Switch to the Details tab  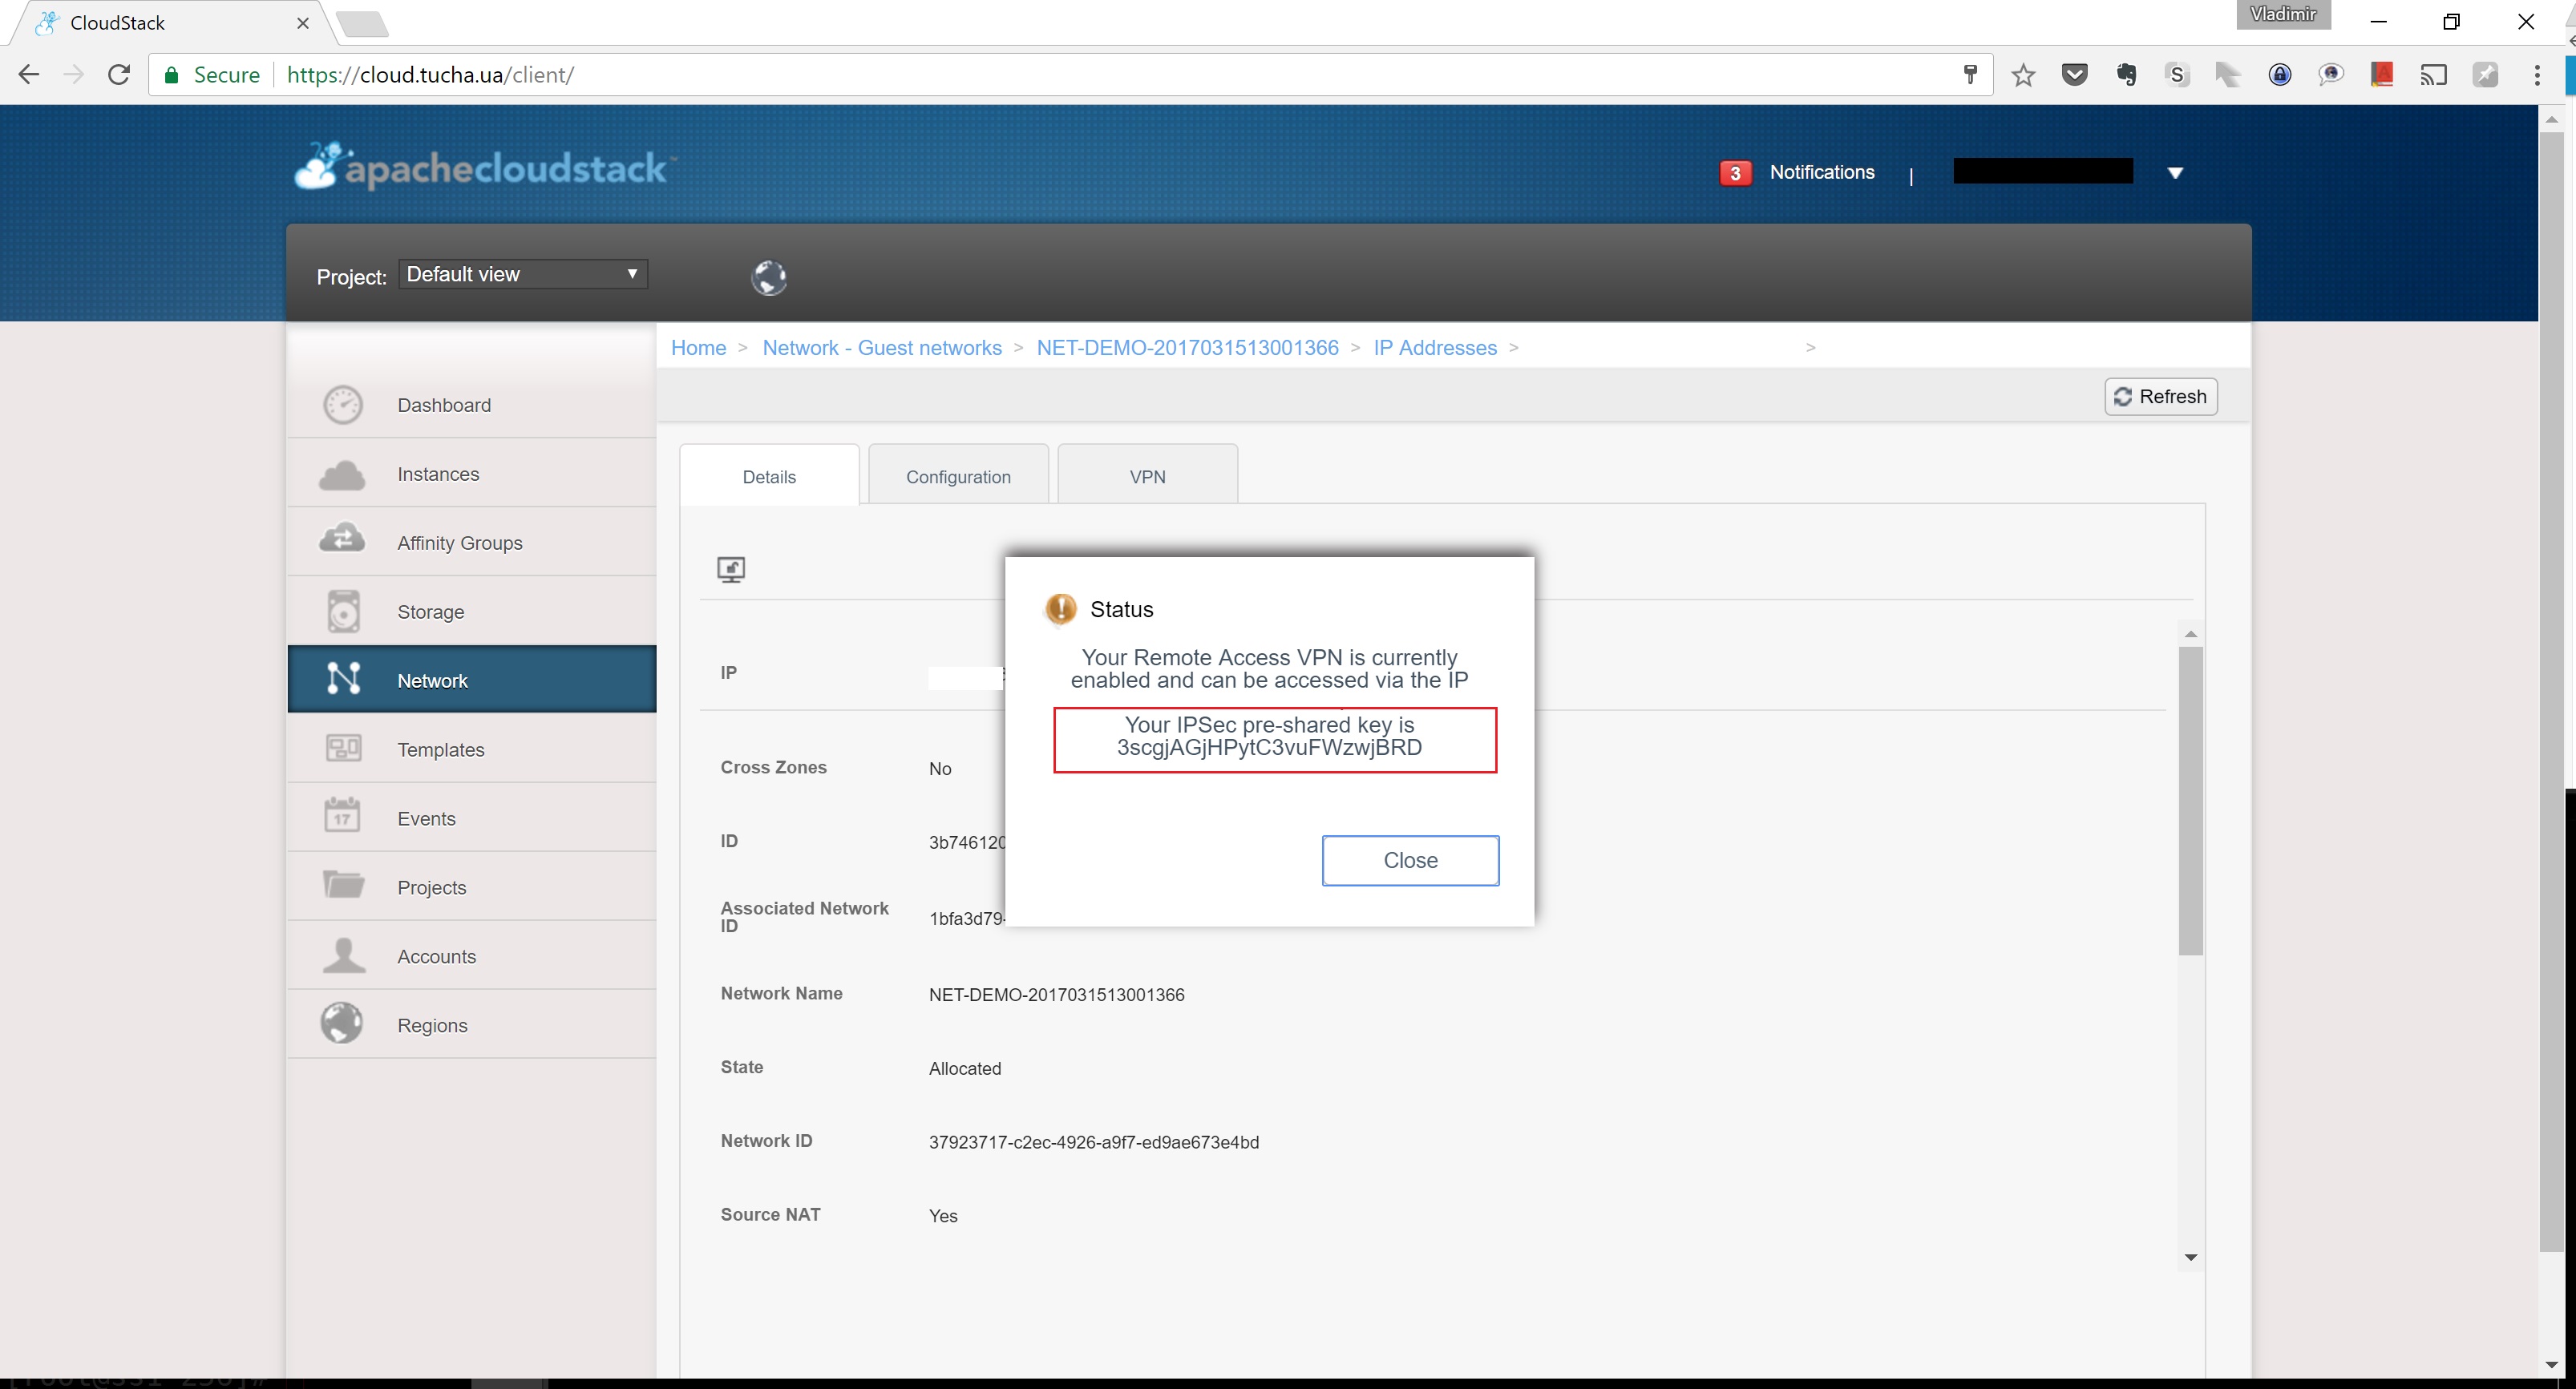[769, 476]
